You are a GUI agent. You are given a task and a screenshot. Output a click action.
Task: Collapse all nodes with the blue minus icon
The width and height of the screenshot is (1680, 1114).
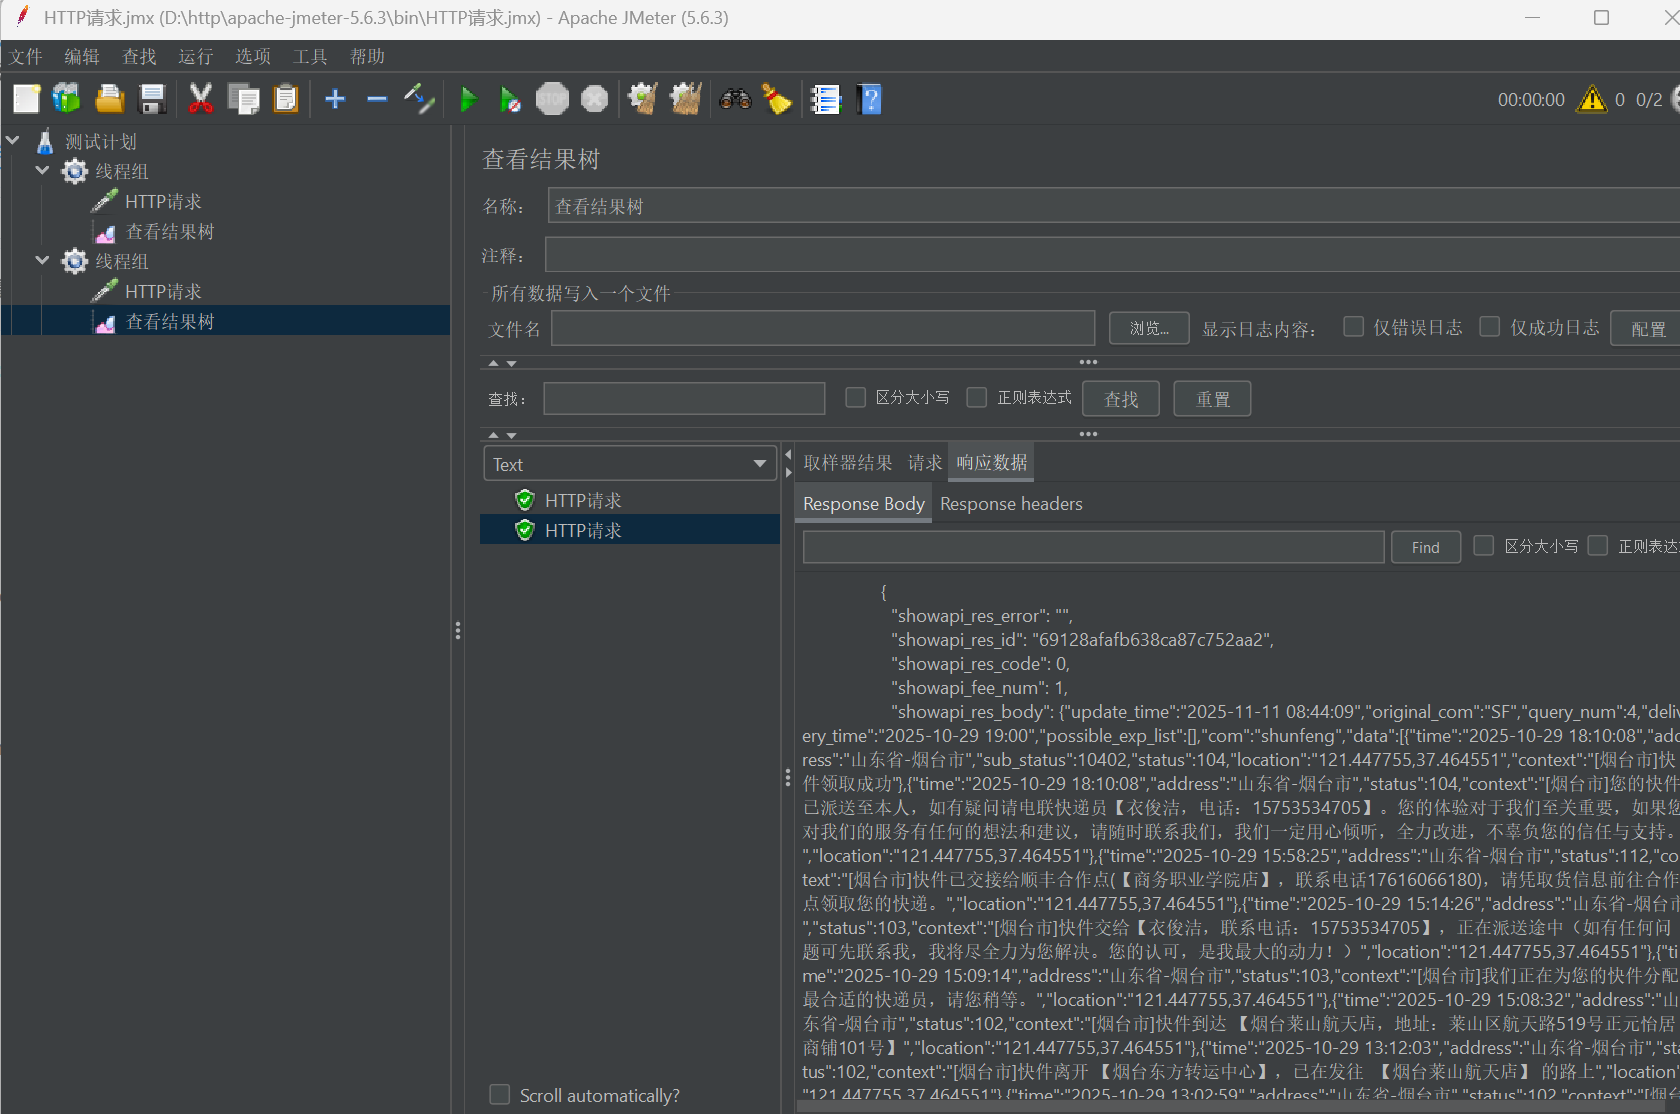377,99
